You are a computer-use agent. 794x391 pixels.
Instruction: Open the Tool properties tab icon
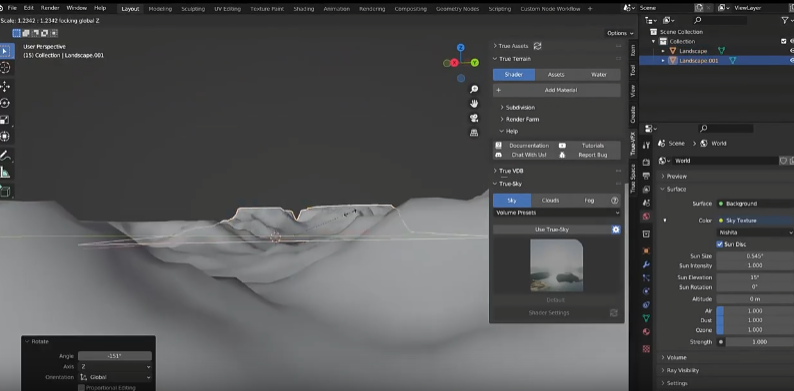646,145
